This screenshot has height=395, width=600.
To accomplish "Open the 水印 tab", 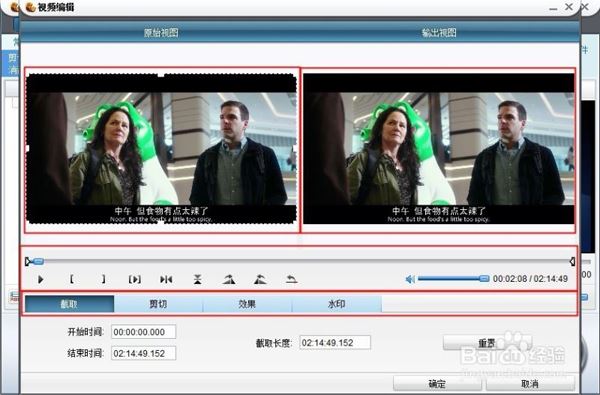I will click(x=337, y=304).
